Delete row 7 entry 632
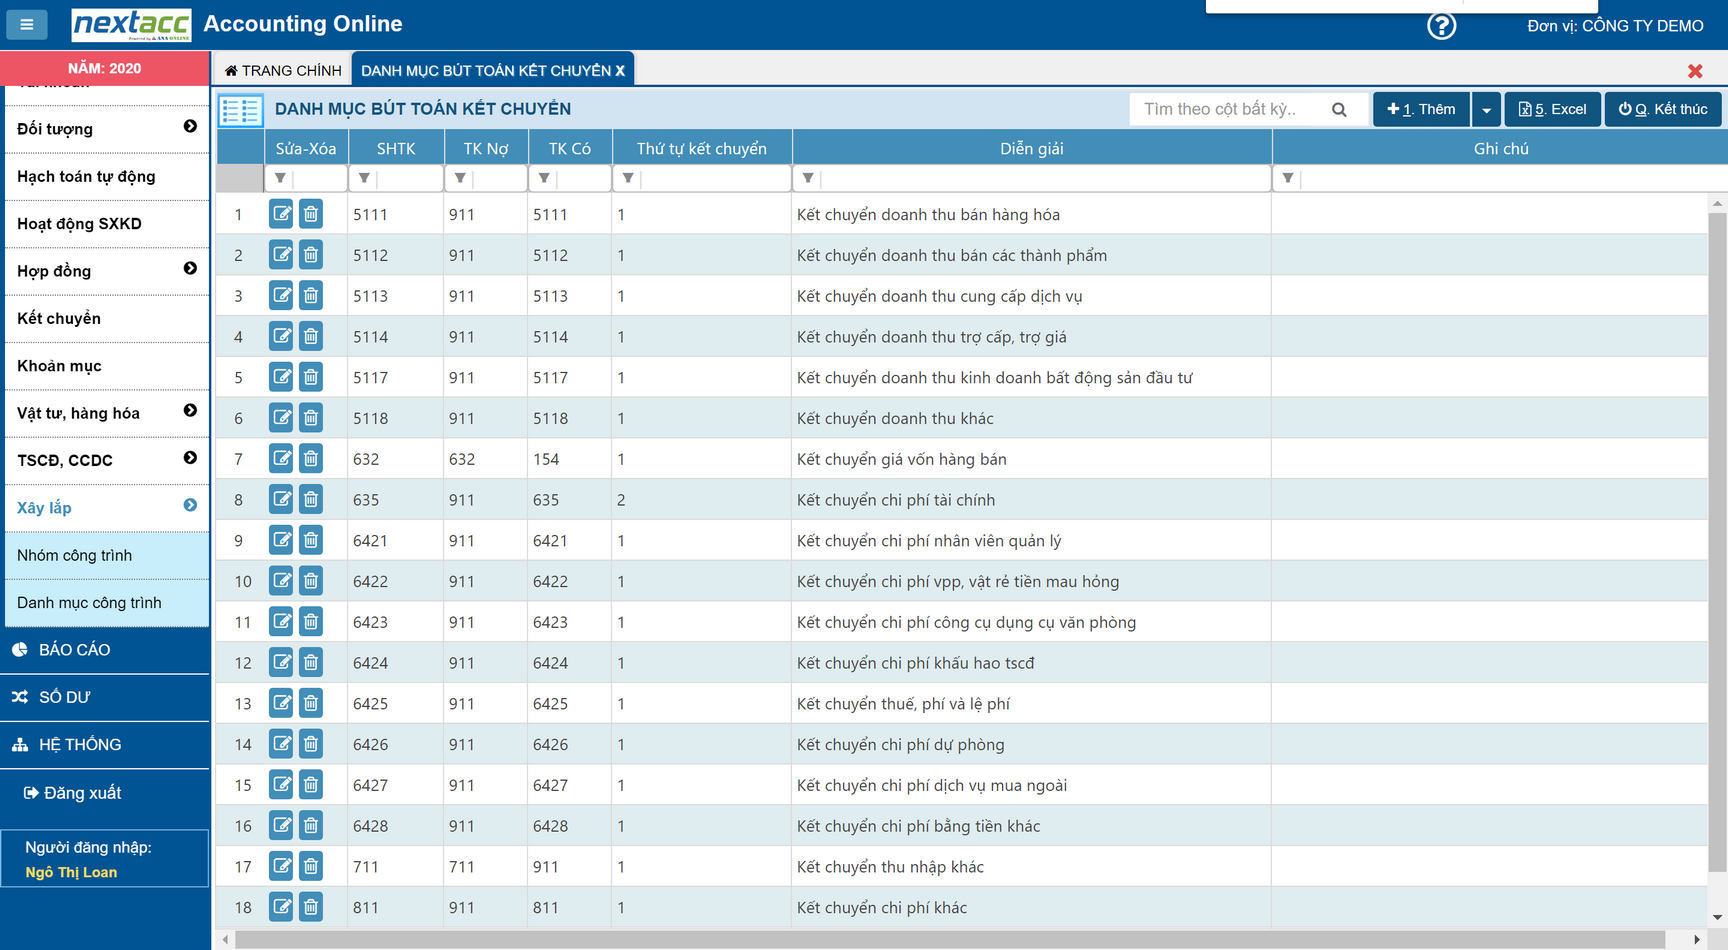 point(311,459)
